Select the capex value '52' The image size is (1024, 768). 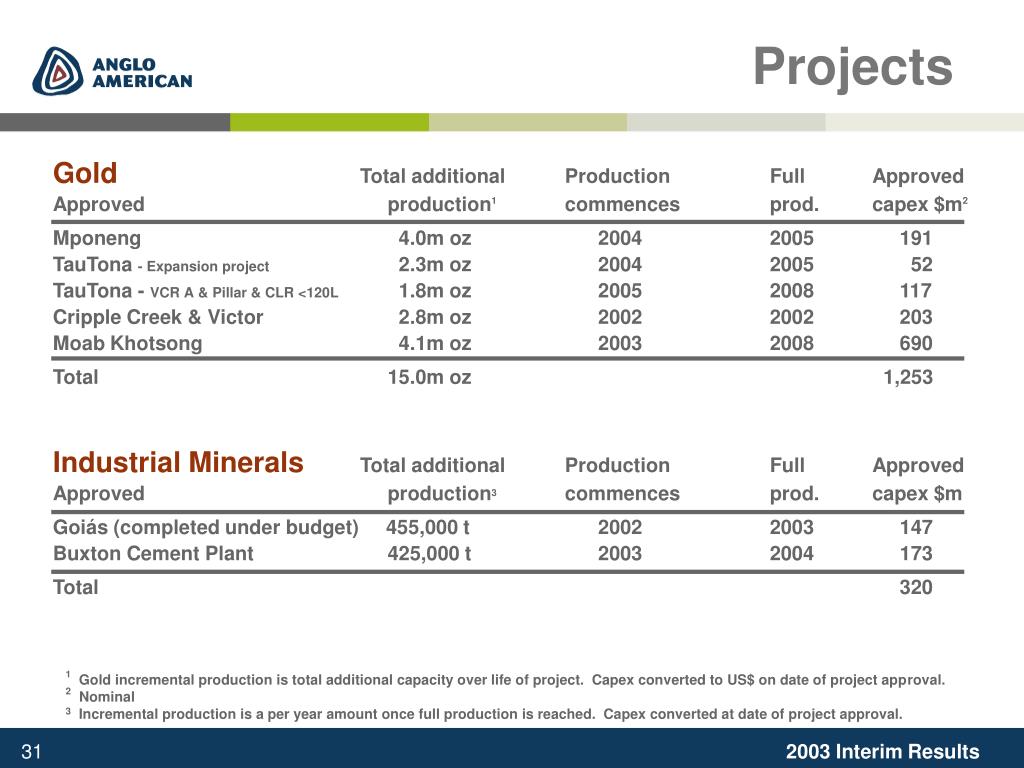click(x=921, y=264)
